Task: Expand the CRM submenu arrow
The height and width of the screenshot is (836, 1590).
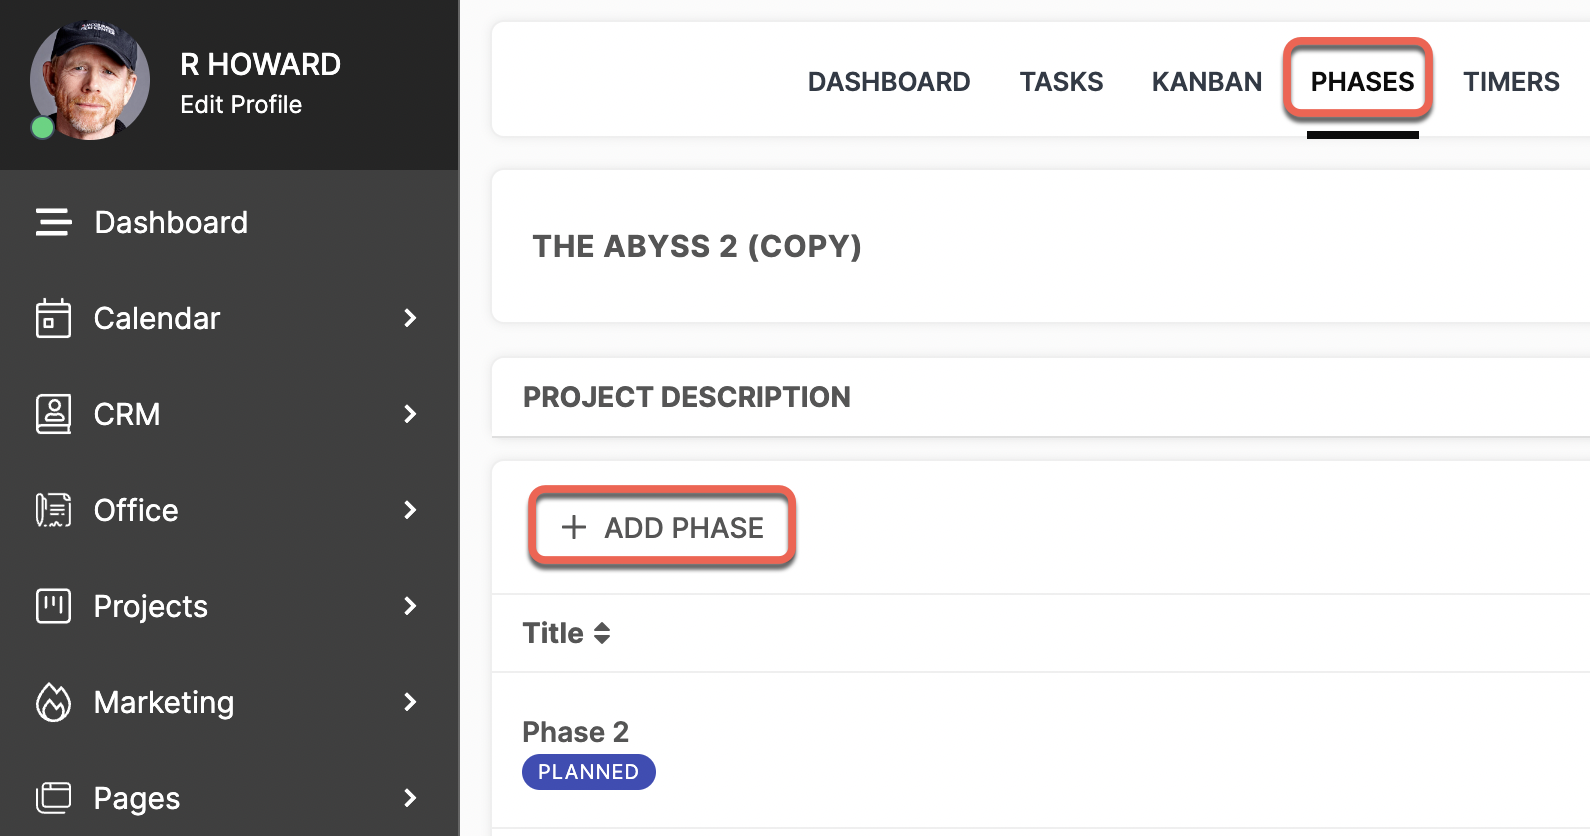Action: [410, 414]
